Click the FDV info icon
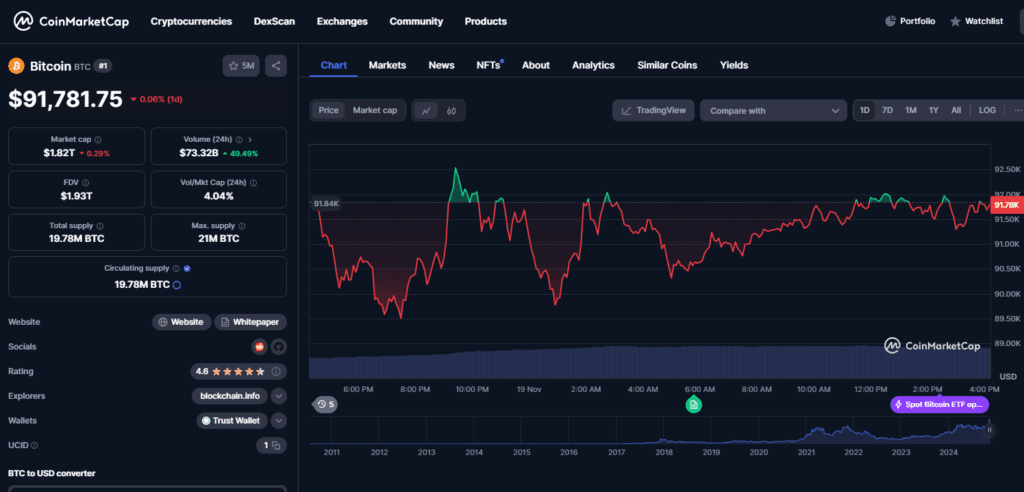Image resolution: width=1024 pixels, height=492 pixels. coord(86,183)
